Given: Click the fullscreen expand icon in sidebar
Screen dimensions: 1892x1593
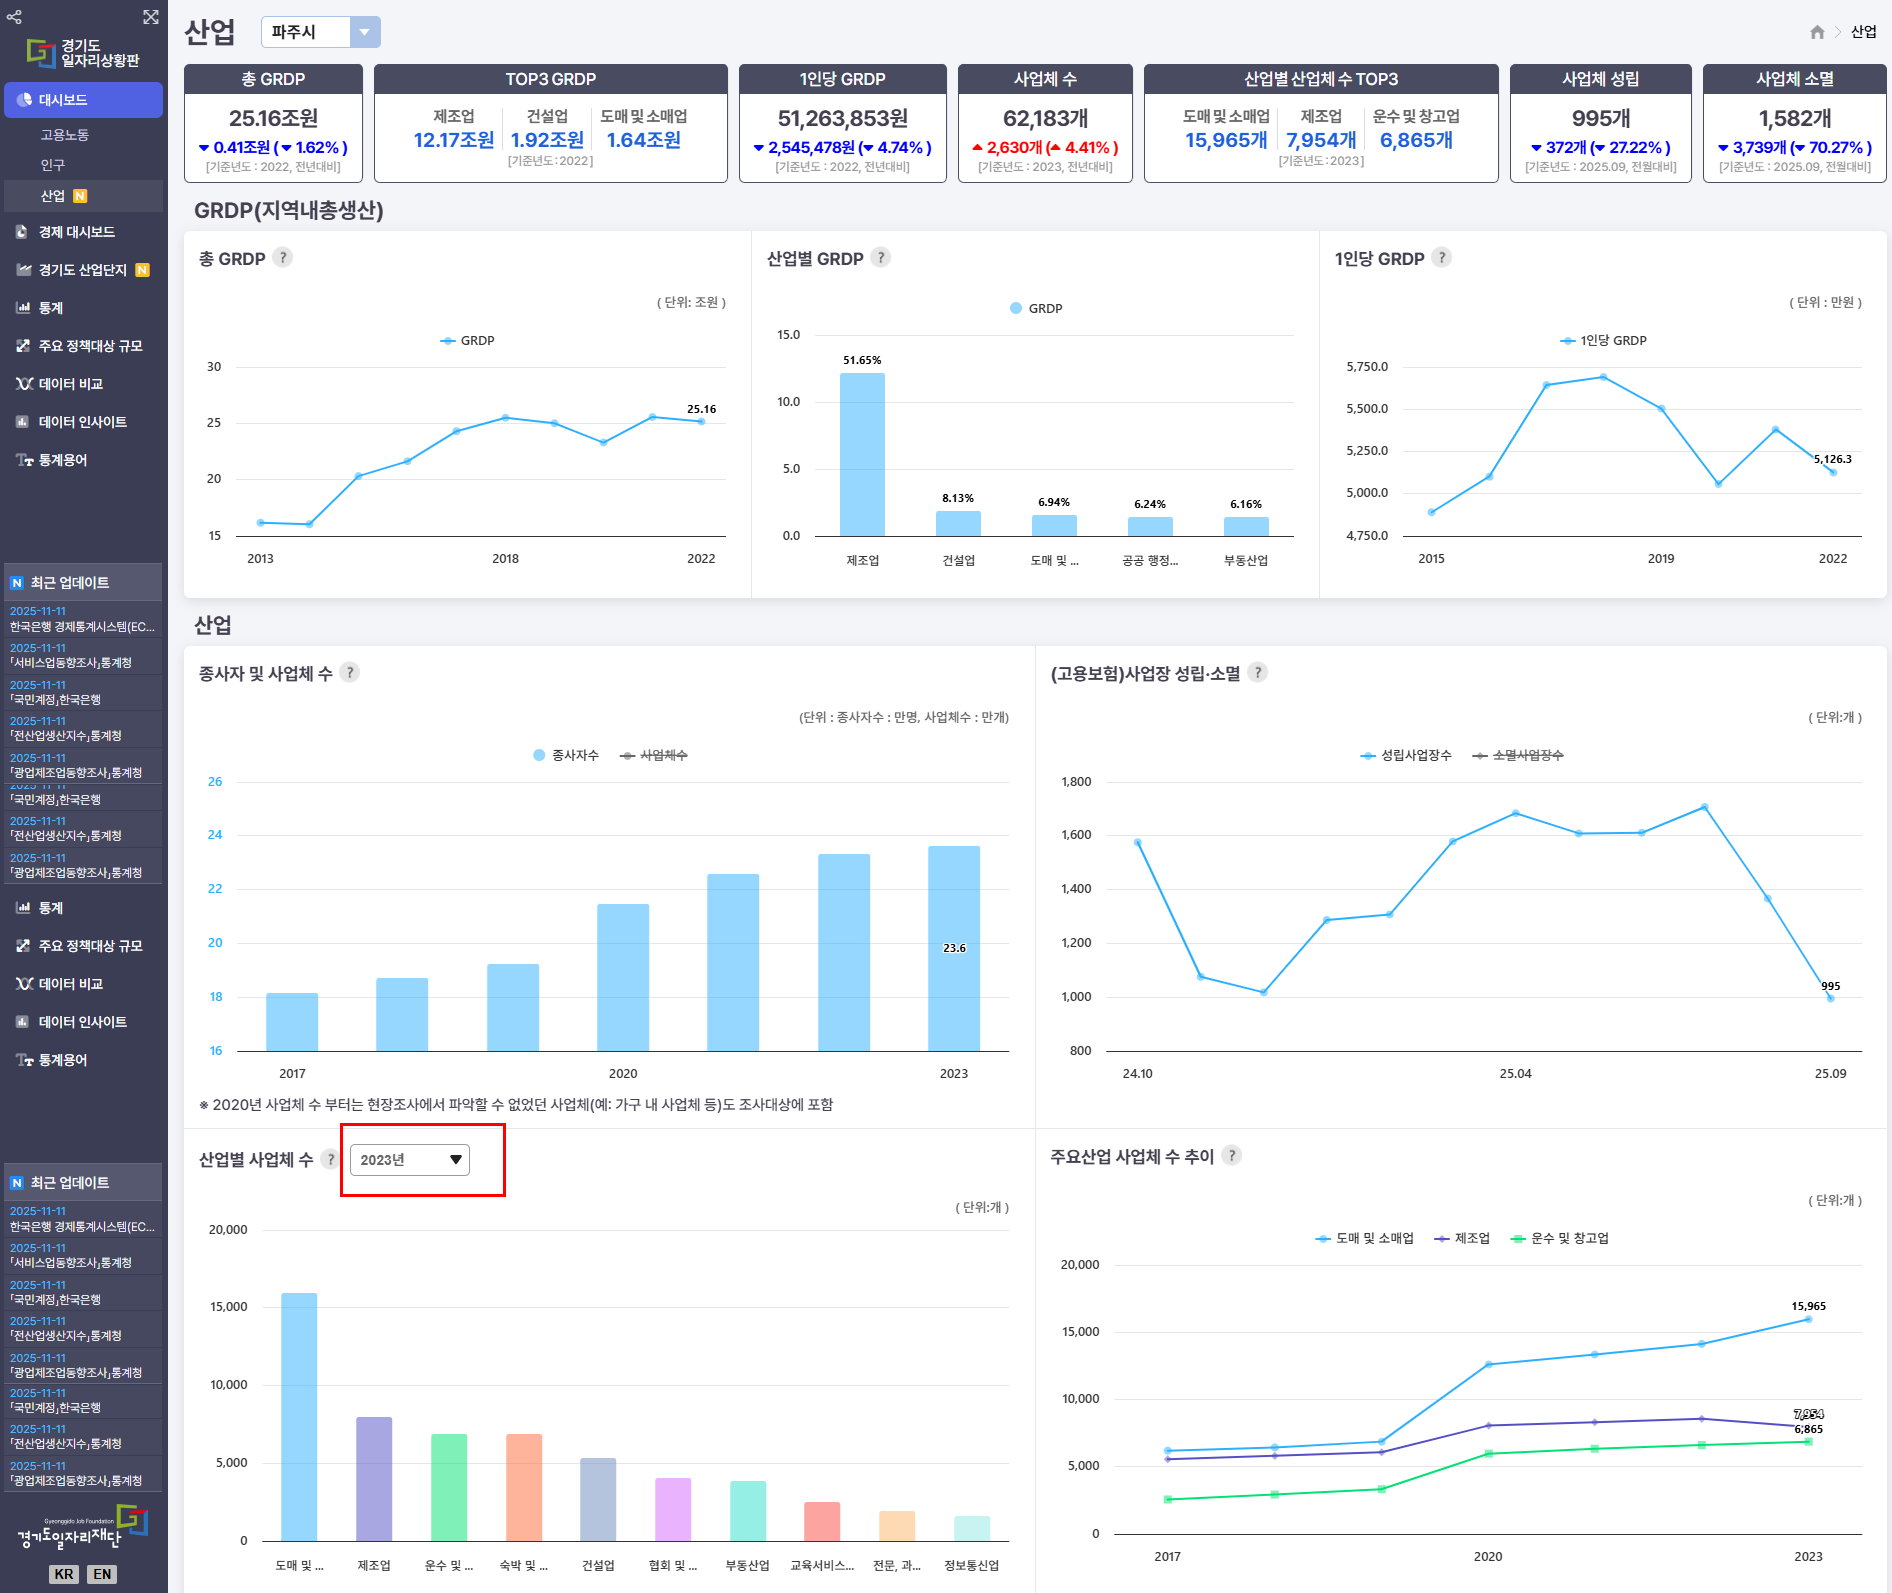Looking at the screenshot, I should (151, 17).
